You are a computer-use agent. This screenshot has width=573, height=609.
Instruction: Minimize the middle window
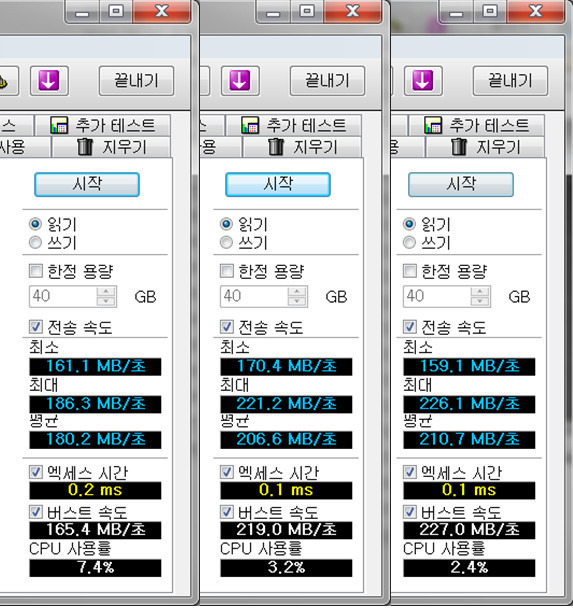(273, 11)
